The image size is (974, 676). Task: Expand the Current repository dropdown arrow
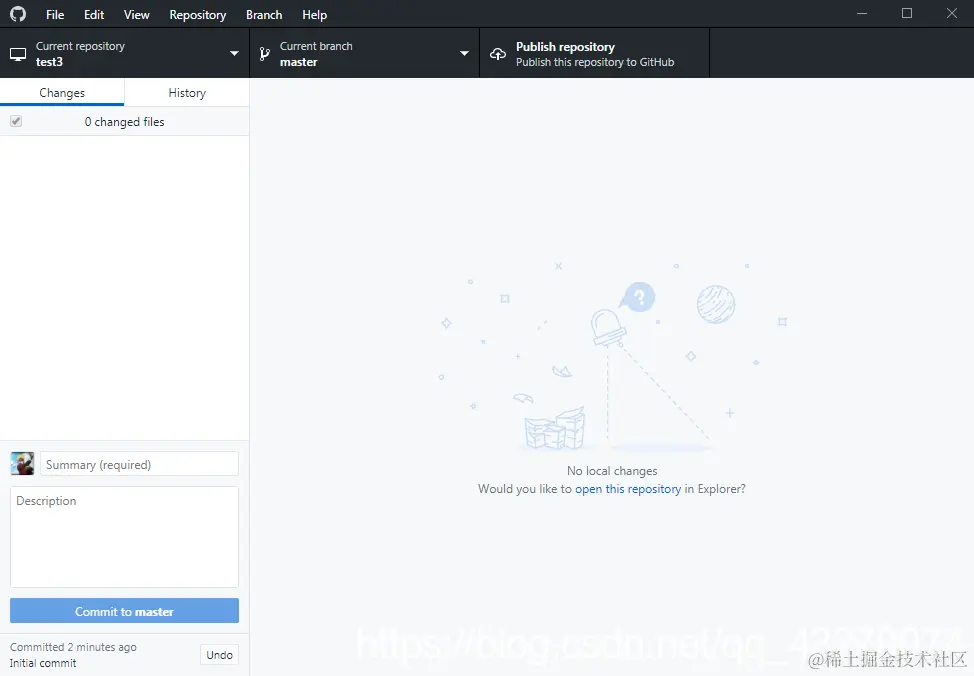[x=234, y=53]
